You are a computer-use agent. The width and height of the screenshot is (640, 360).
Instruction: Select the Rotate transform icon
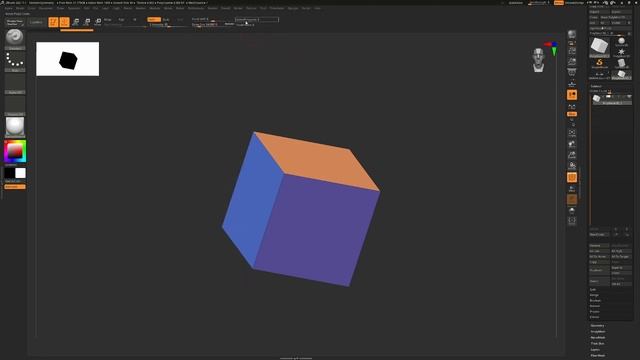click(98, 22)
